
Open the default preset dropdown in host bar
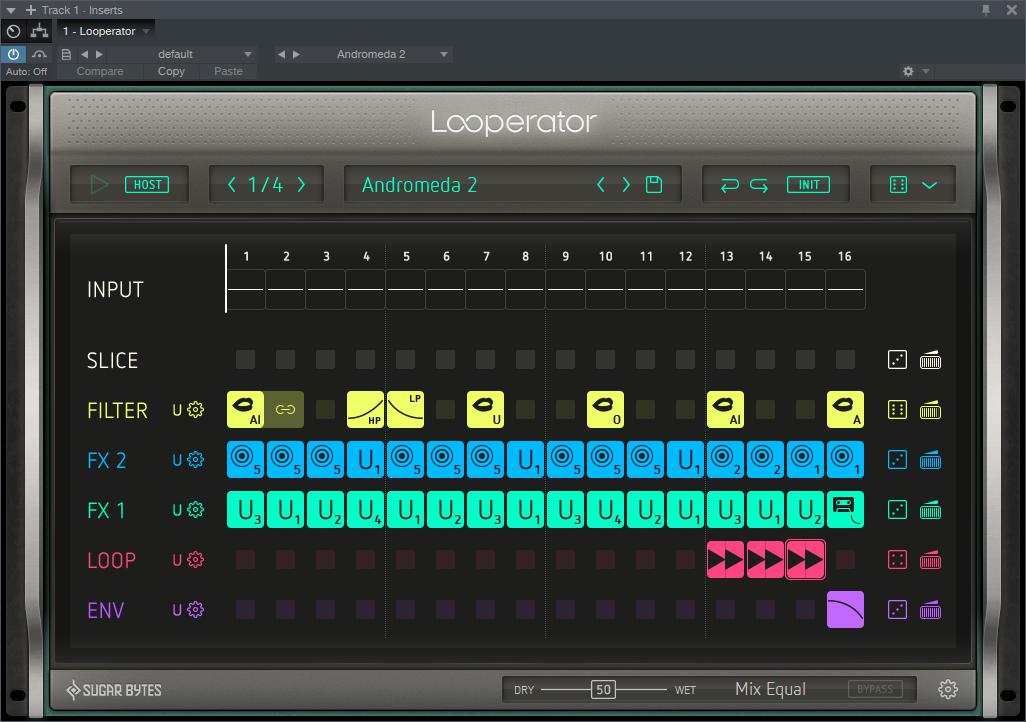tap(247, 54)
